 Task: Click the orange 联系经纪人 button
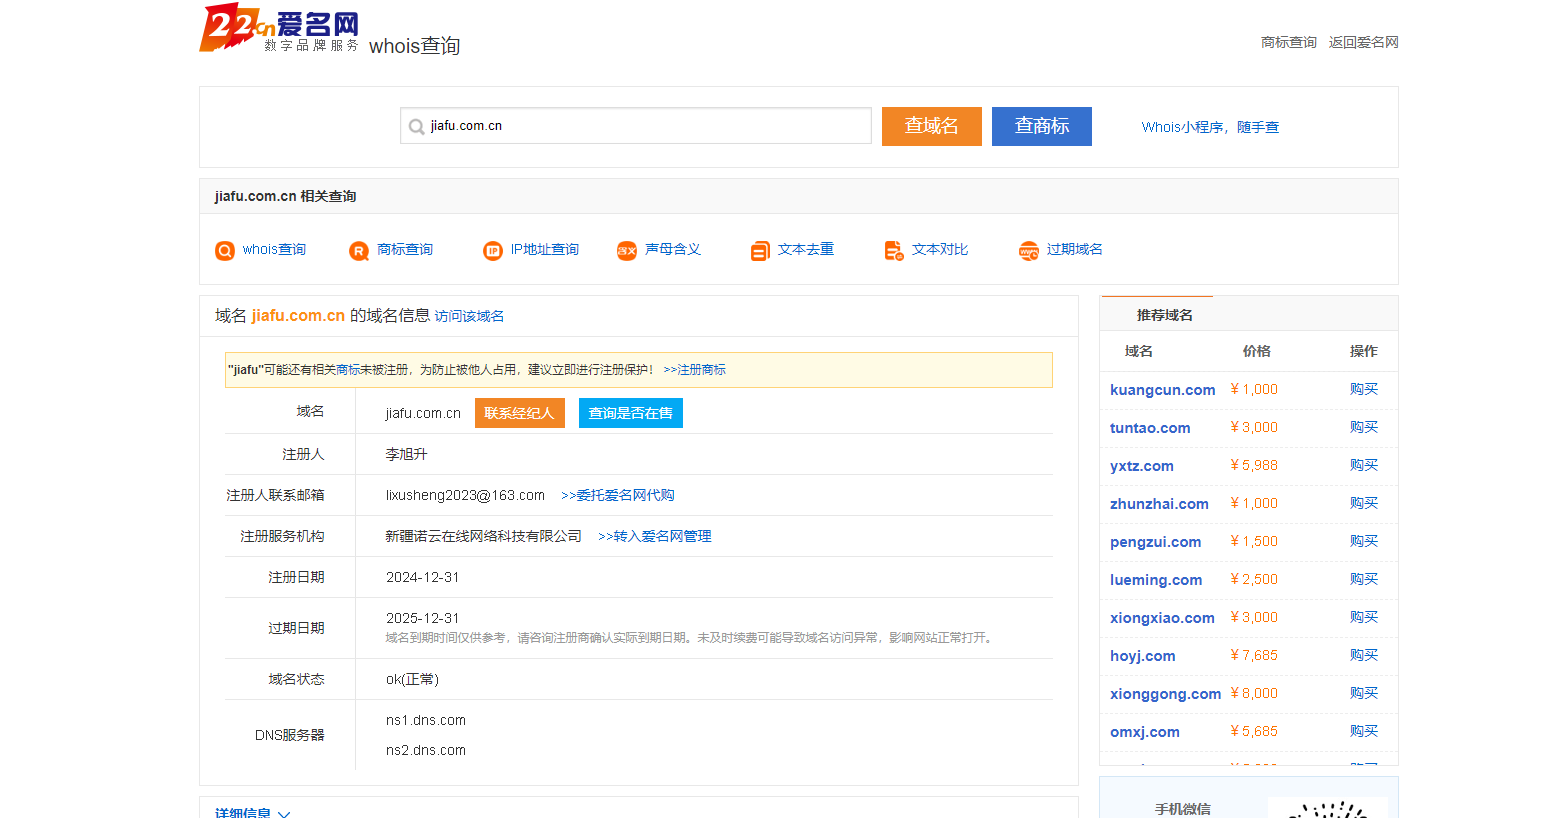520,413
